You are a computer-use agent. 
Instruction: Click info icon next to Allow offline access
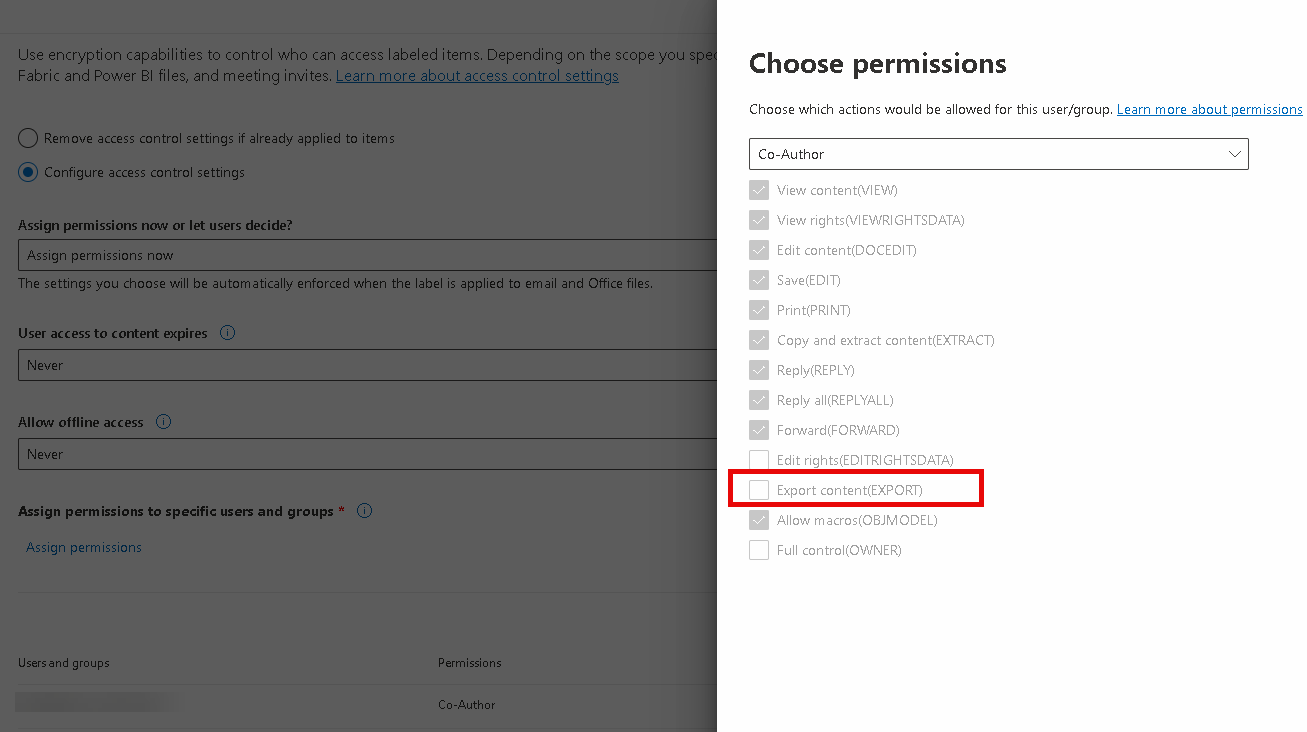coord(164,422)
